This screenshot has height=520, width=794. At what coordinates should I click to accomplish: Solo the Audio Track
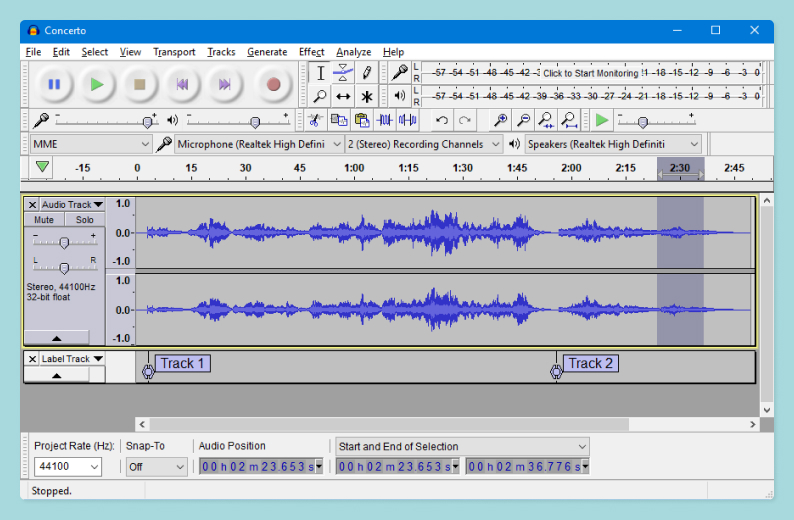[85, 220]
